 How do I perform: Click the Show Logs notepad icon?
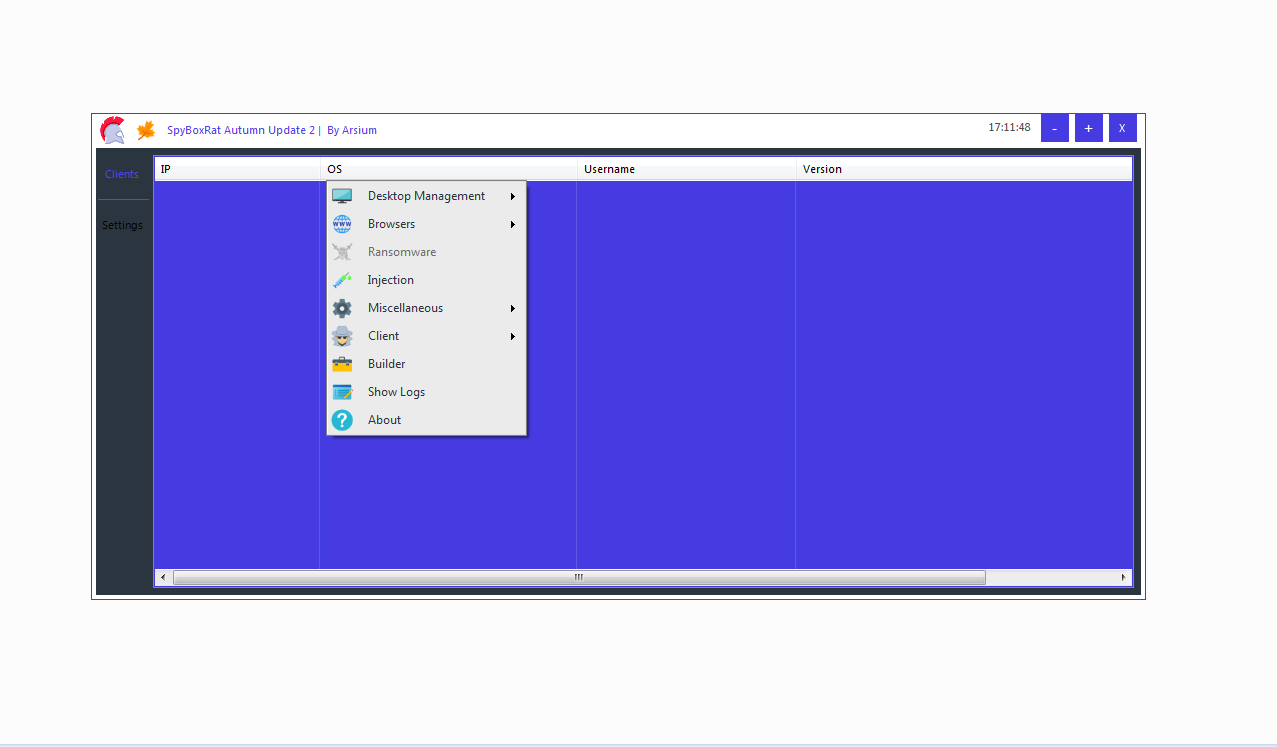coord(342,392)
